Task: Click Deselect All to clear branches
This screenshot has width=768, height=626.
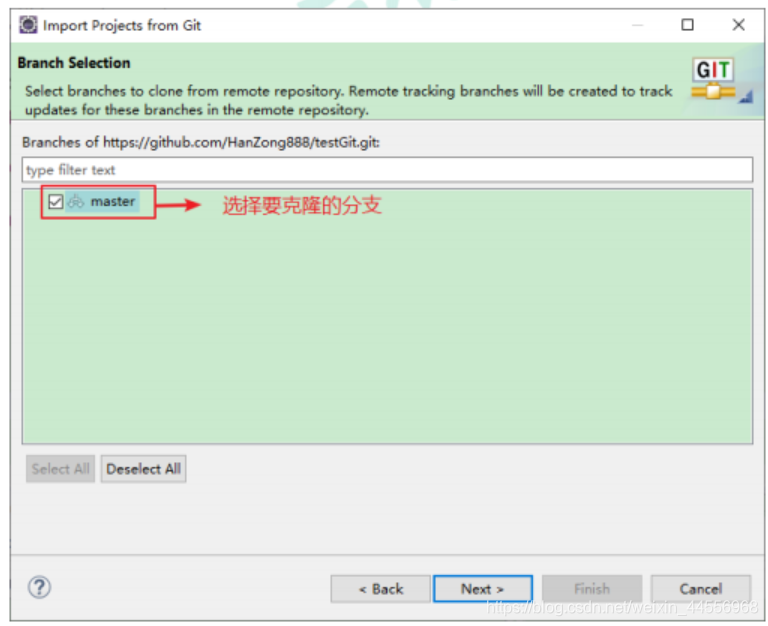Action: click(x=144, y=469)
